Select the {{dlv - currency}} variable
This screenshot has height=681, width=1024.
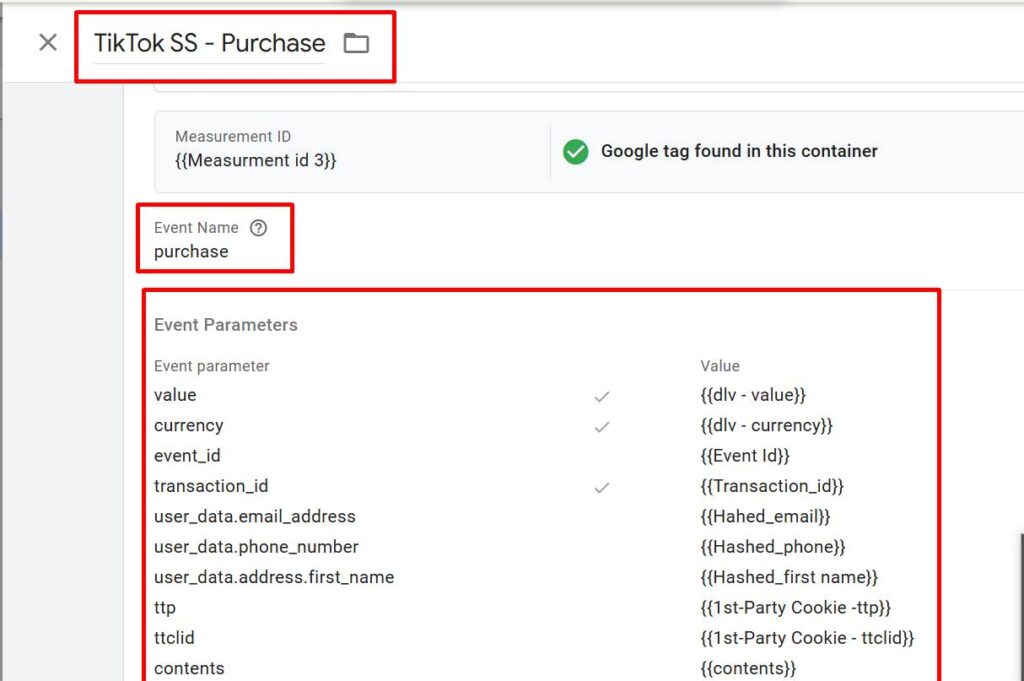point(767,426)
